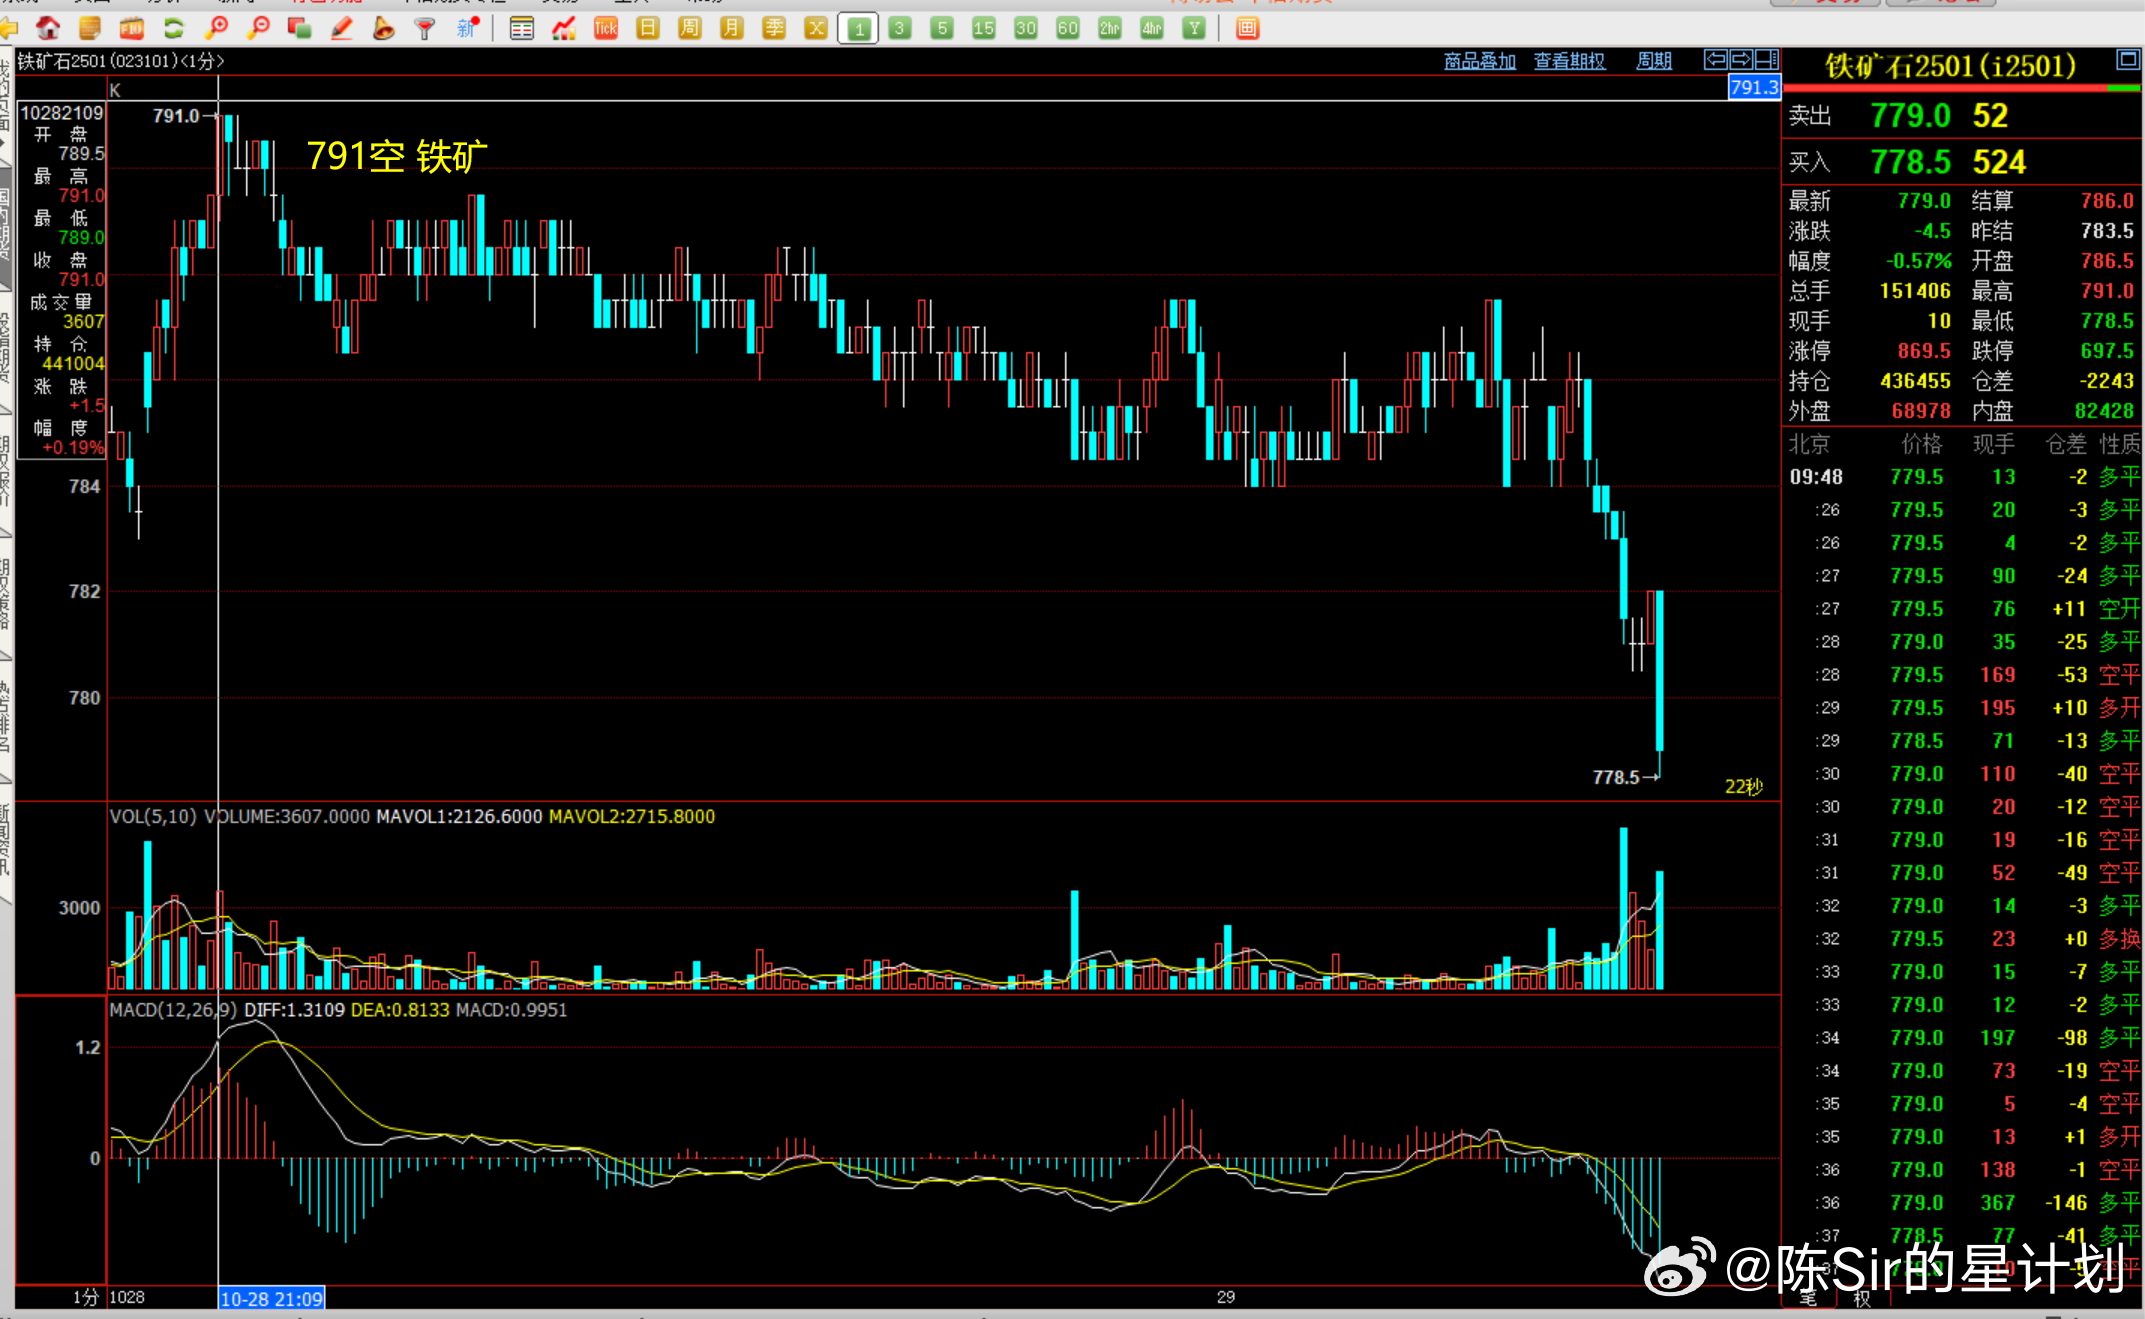The height and width of the screenshot is (1319, 2145).
Task: Click the 791空 铁矿 annotation text
Action: (x=397, y=156)
